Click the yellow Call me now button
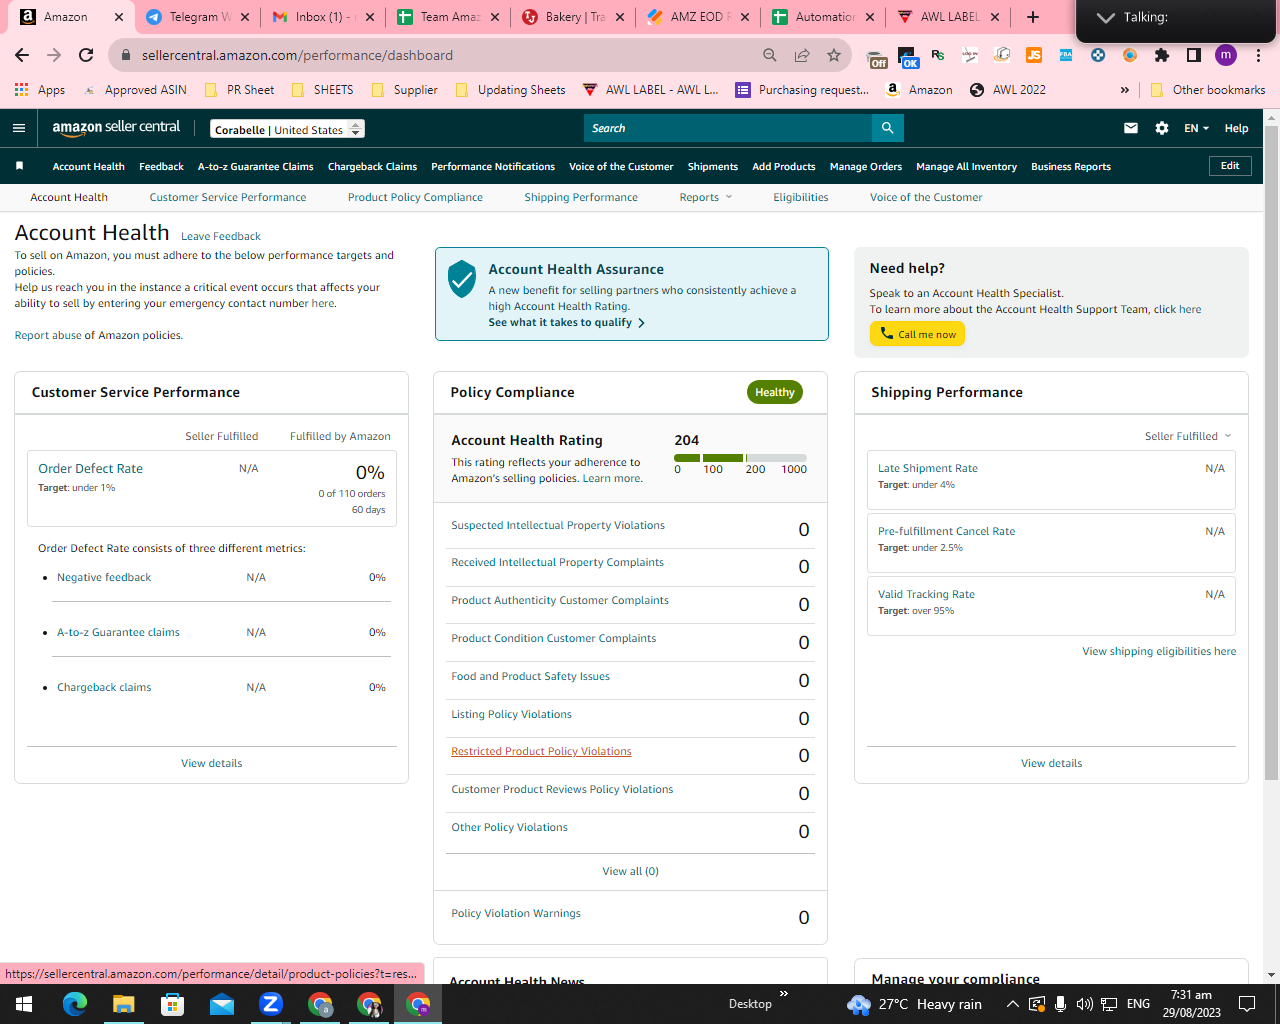Screen dimensions: 1280x1024 [x=917, y=334]
